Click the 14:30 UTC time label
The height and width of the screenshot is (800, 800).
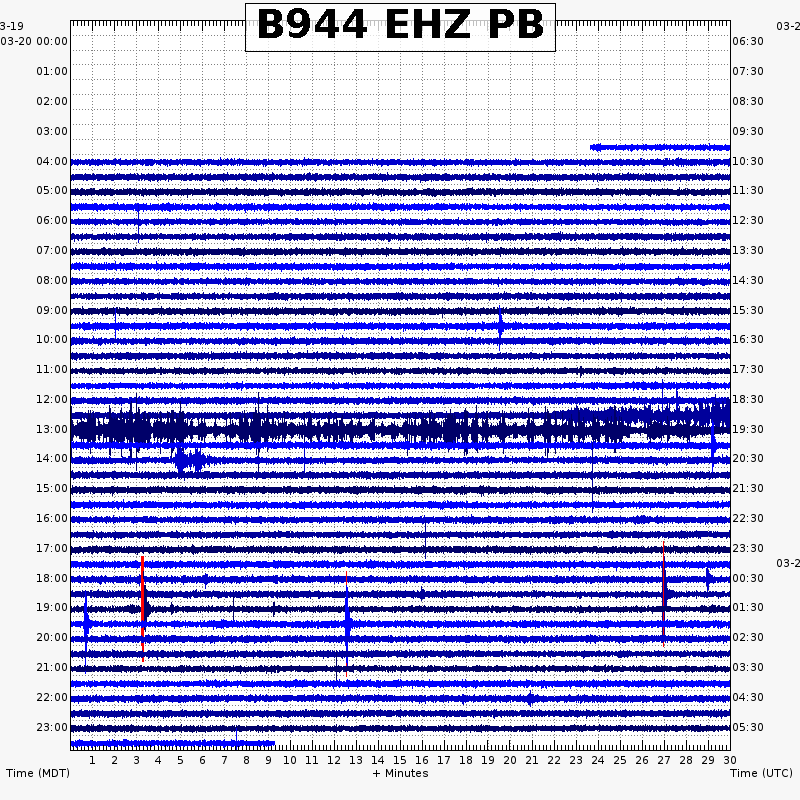(748, 280)
